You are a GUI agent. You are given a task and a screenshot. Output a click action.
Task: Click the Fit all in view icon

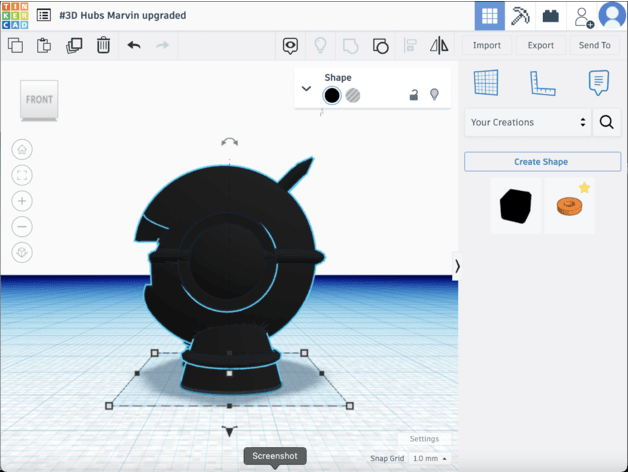22,175
